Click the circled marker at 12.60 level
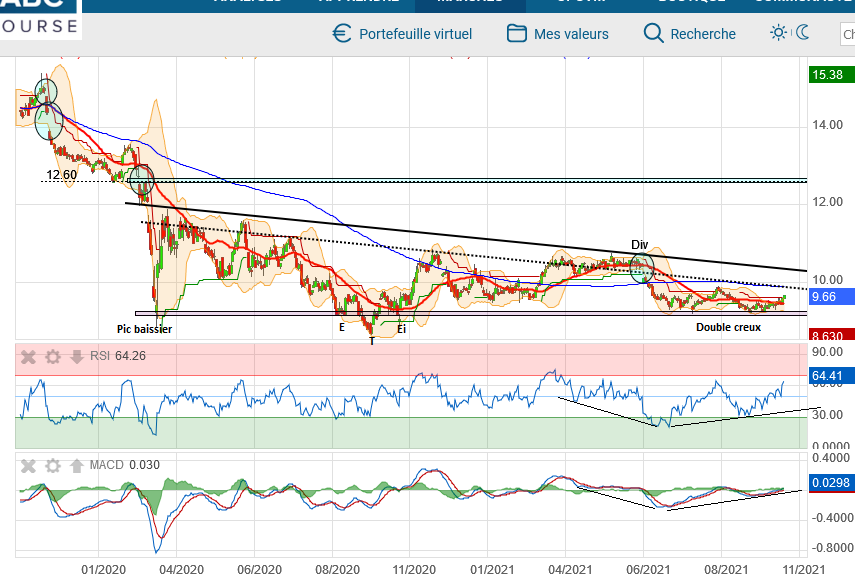Screen dimensions: 855x580 (x=141, y=179)
